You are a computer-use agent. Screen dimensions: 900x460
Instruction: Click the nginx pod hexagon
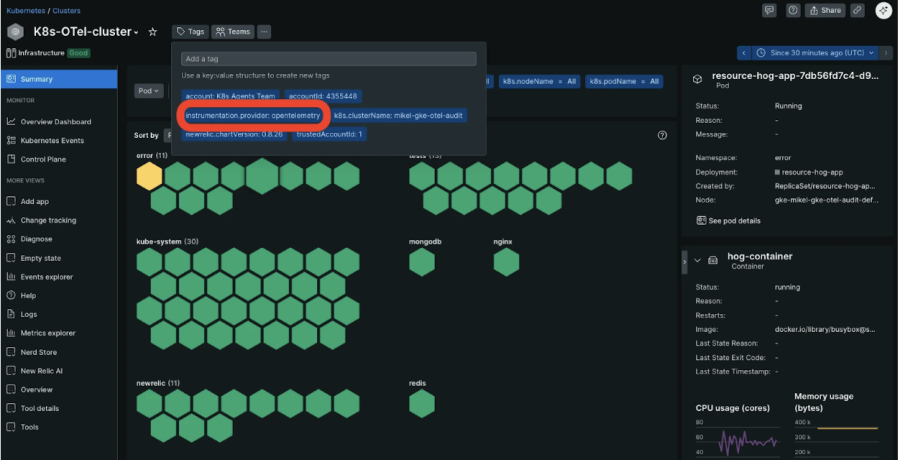[506, 262]
